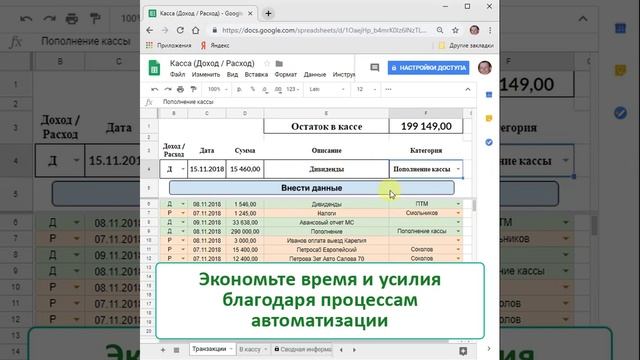Open the Calendar side panel icon
The image size is (640, 360).
click(489, 95)
